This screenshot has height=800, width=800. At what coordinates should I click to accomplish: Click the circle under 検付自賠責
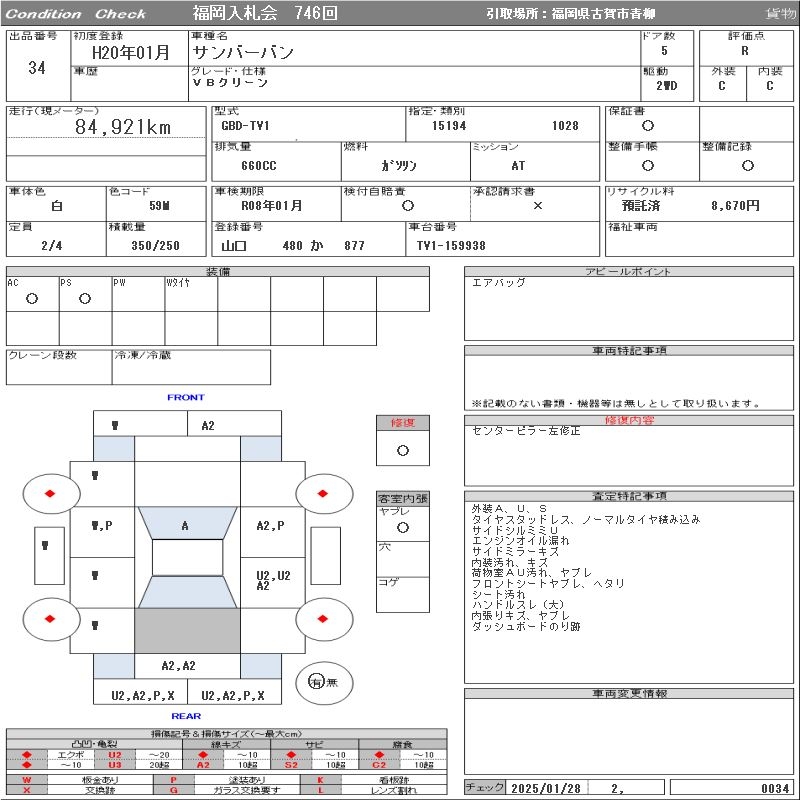point(408,206)
